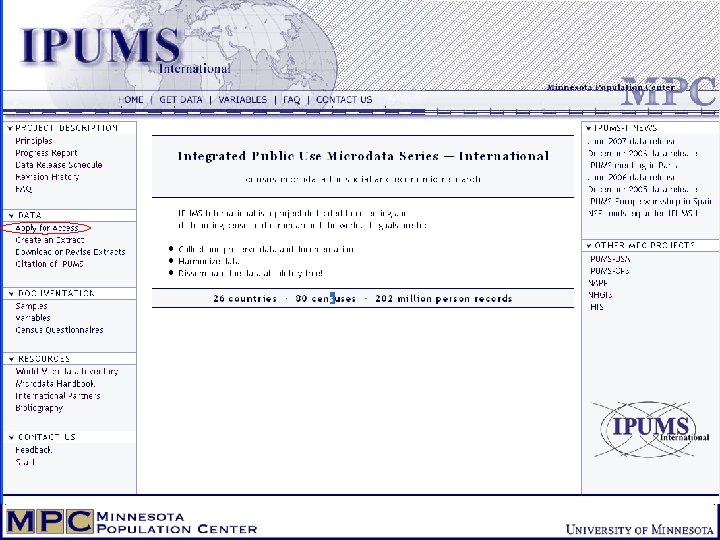Open the Microdata Handbook link
Screen dimensions: 720x540
click(x=55, y=383)
